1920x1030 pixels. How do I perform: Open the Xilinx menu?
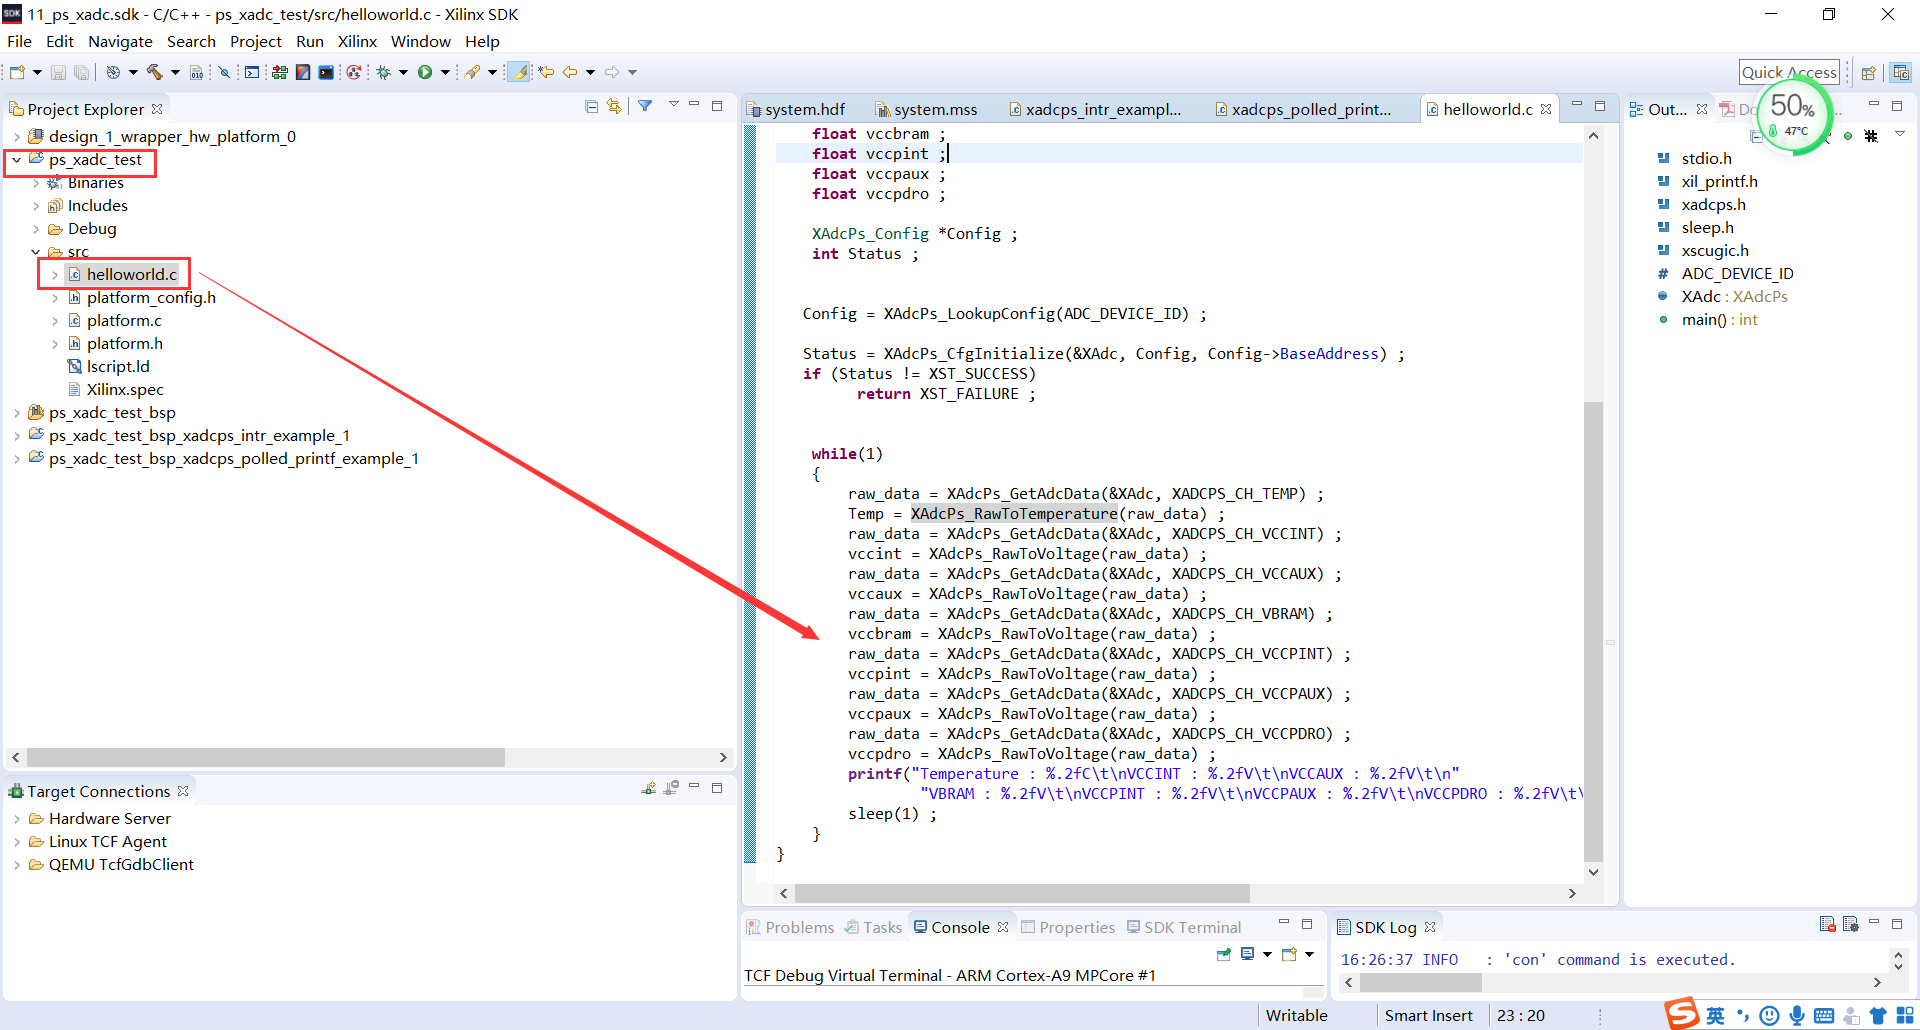(357, 41)
